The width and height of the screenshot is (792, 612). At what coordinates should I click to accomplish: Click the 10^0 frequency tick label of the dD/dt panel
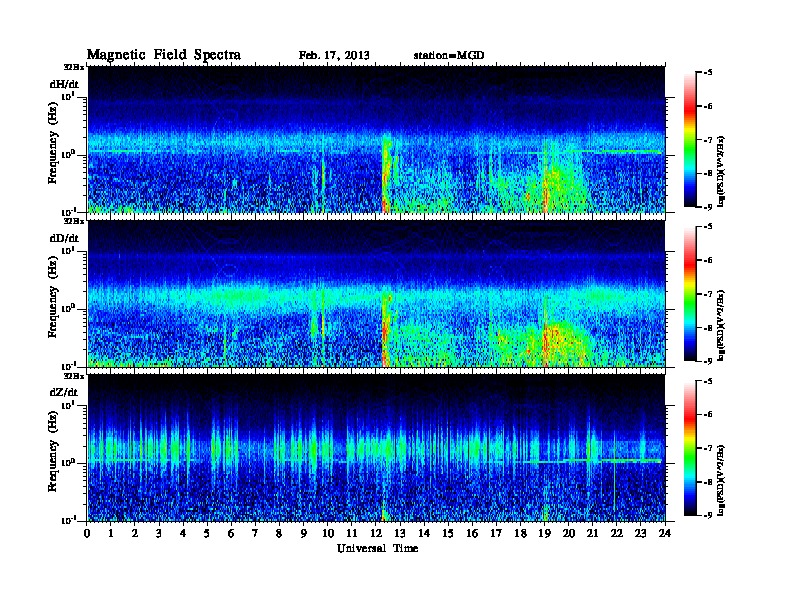[68, 308]
